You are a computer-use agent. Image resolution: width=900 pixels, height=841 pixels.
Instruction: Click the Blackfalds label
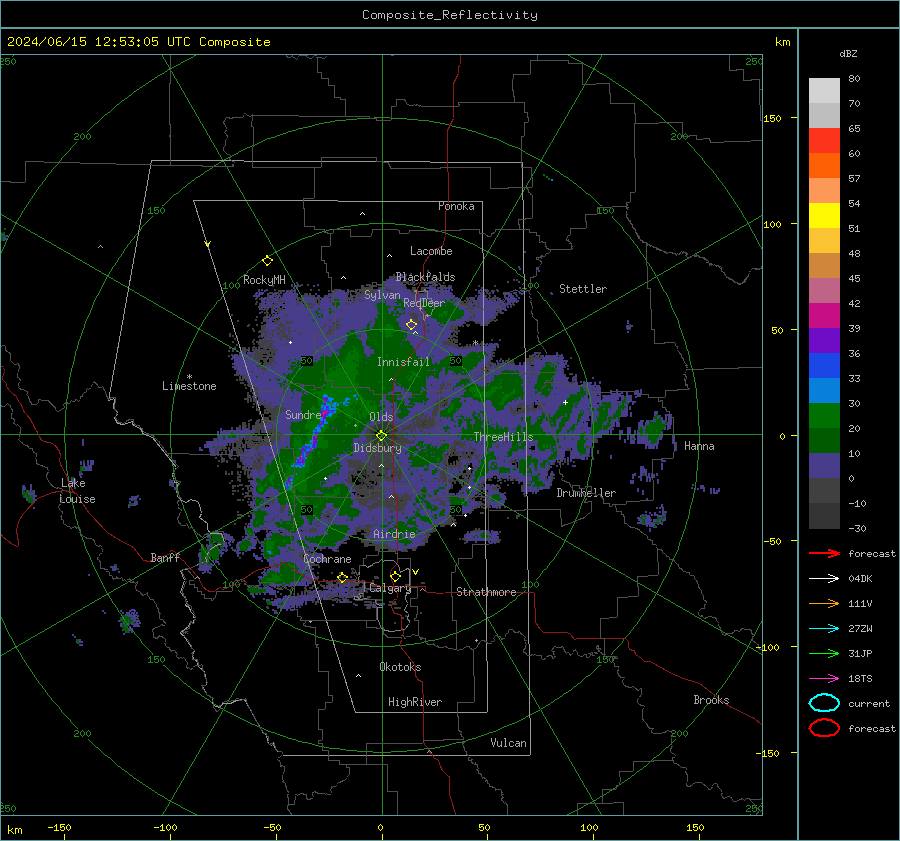[x=425, y=277]
